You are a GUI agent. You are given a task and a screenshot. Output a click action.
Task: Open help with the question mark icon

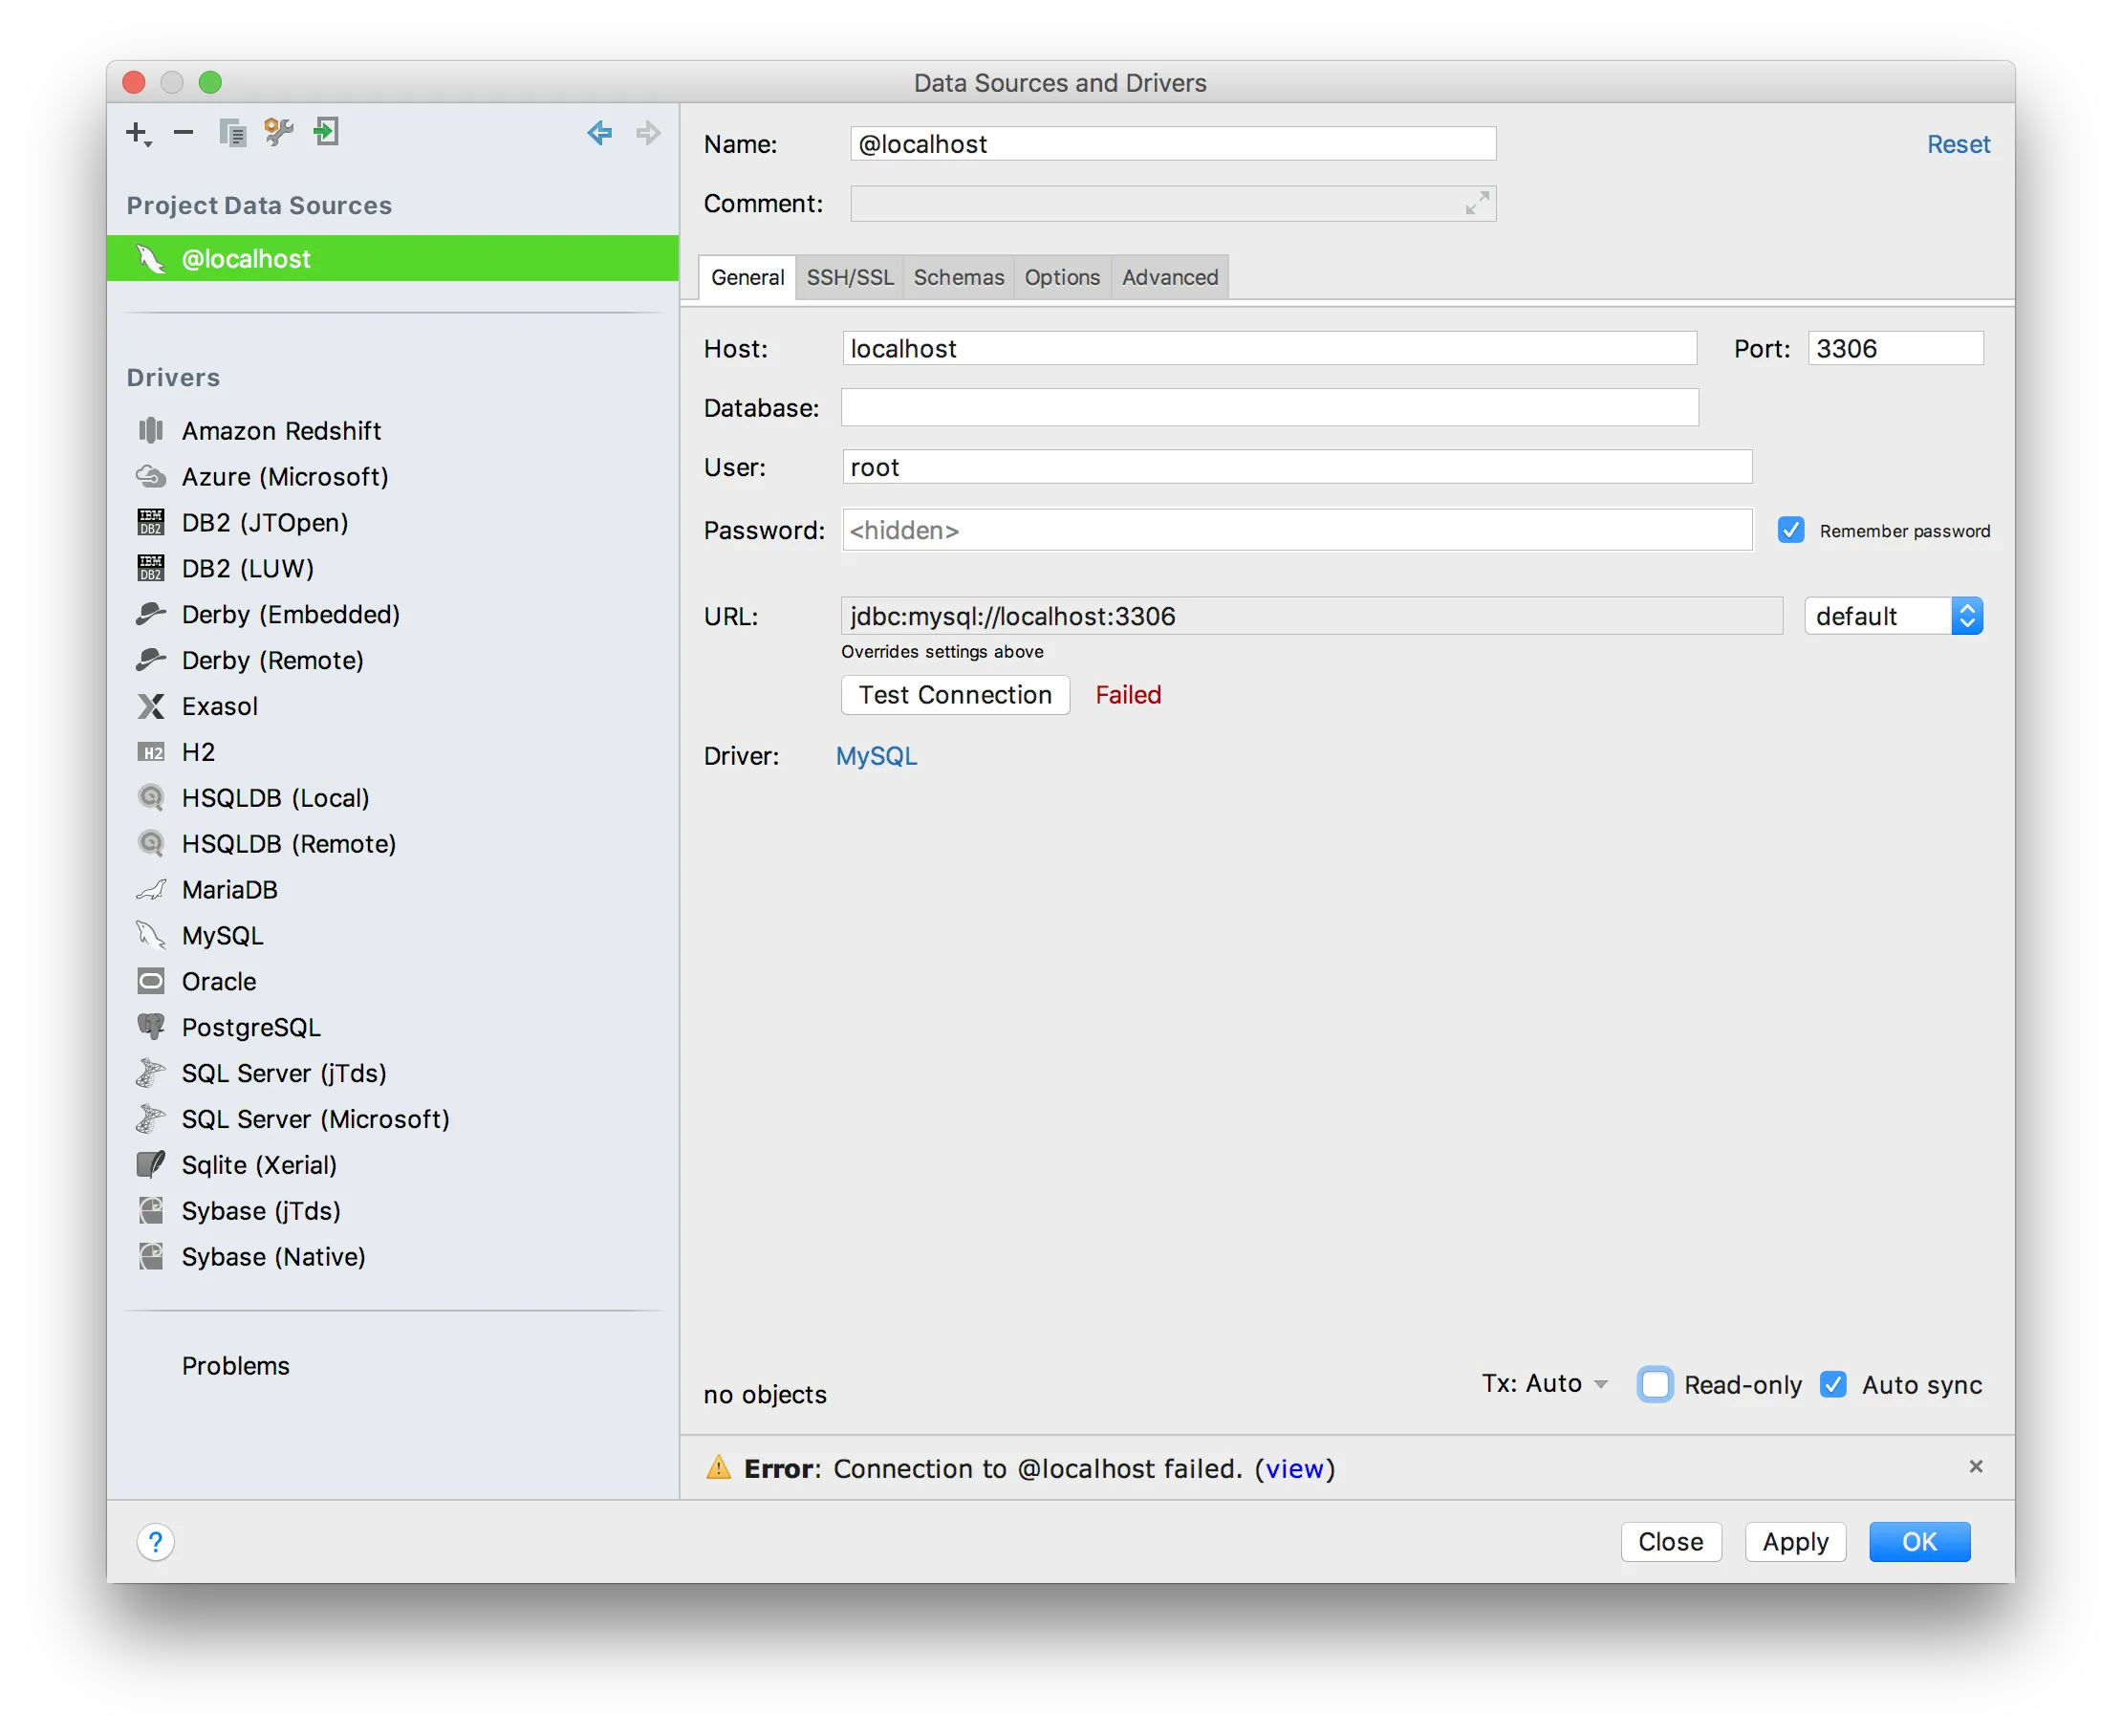[155, 1542]
